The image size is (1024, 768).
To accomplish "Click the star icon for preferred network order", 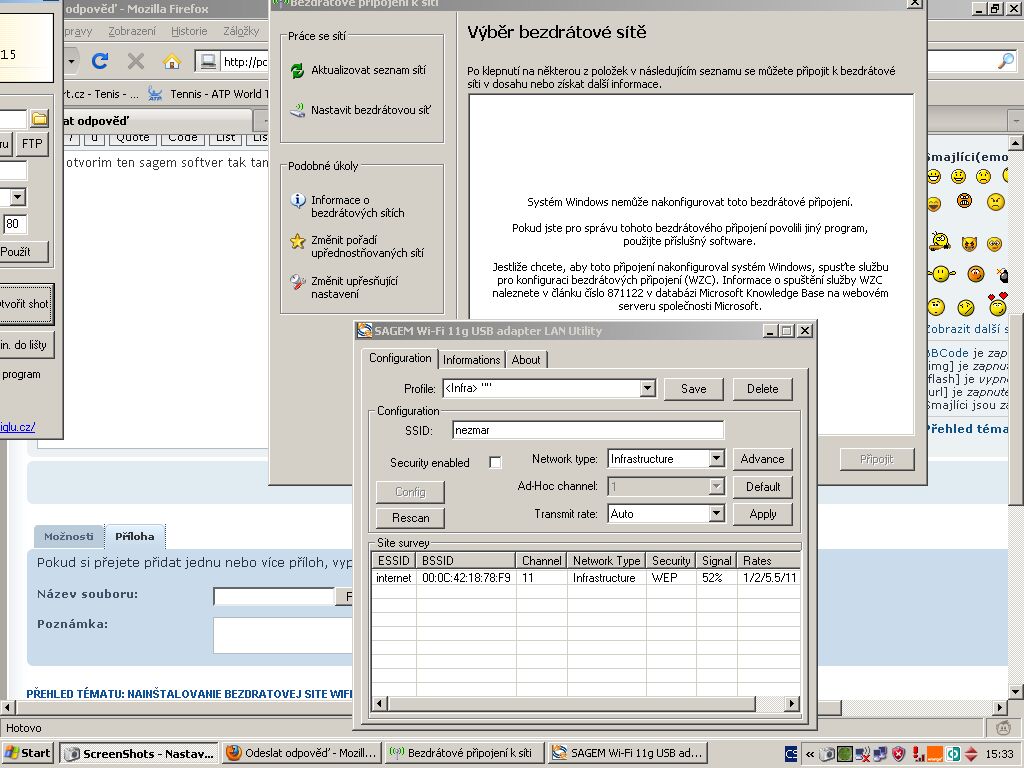I will [x=297, y=241].
